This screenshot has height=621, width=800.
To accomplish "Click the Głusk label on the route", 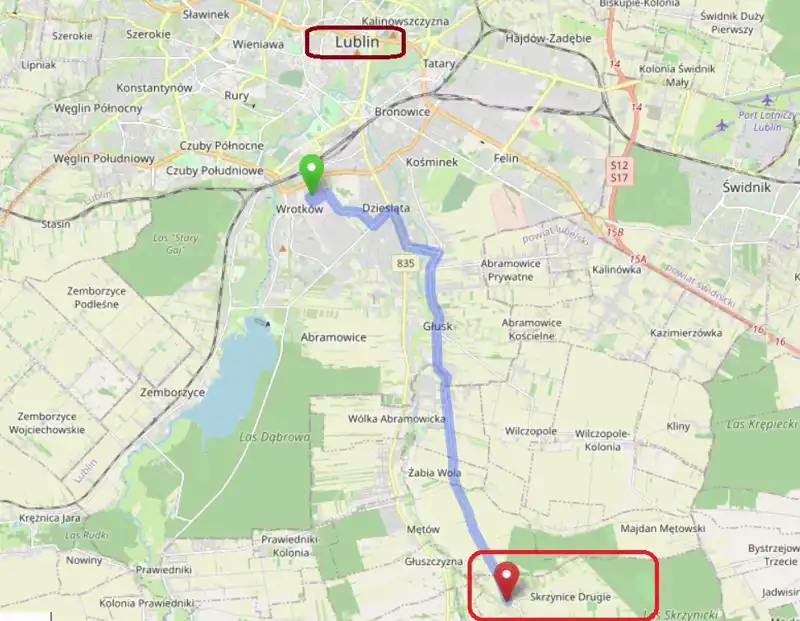I will coord(438,326).
